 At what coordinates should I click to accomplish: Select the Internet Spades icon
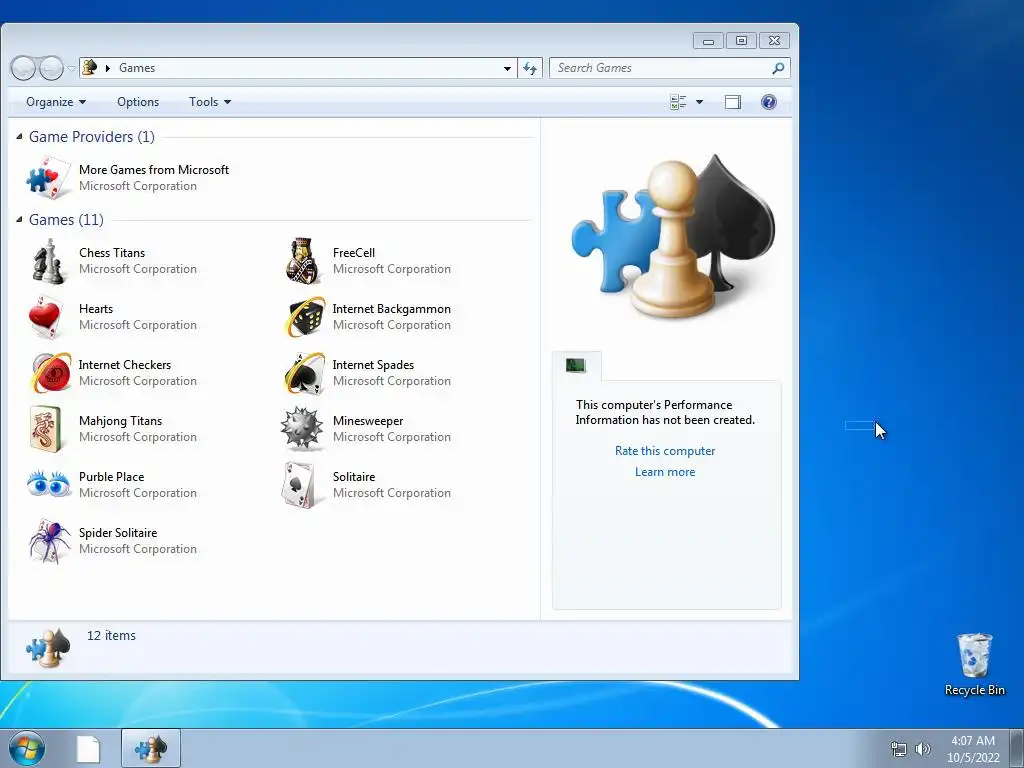305,373
